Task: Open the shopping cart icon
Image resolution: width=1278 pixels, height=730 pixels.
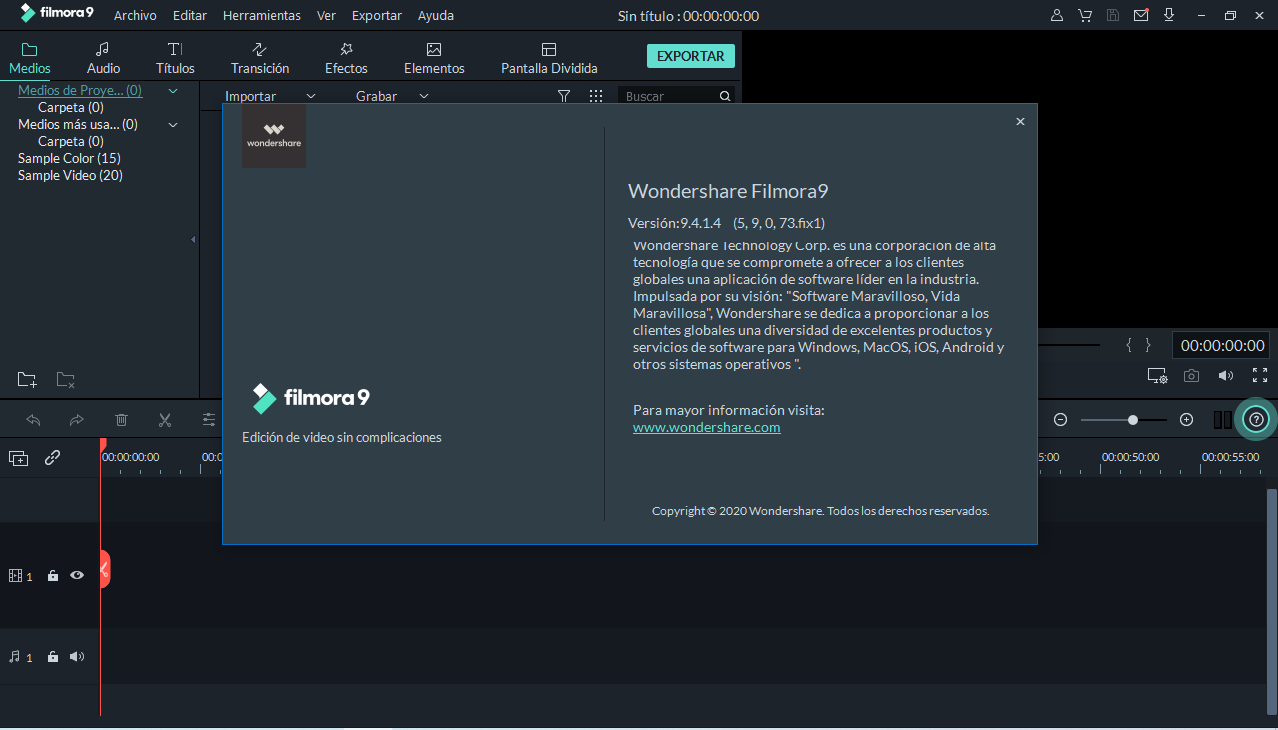Action: click(1085, 16)
